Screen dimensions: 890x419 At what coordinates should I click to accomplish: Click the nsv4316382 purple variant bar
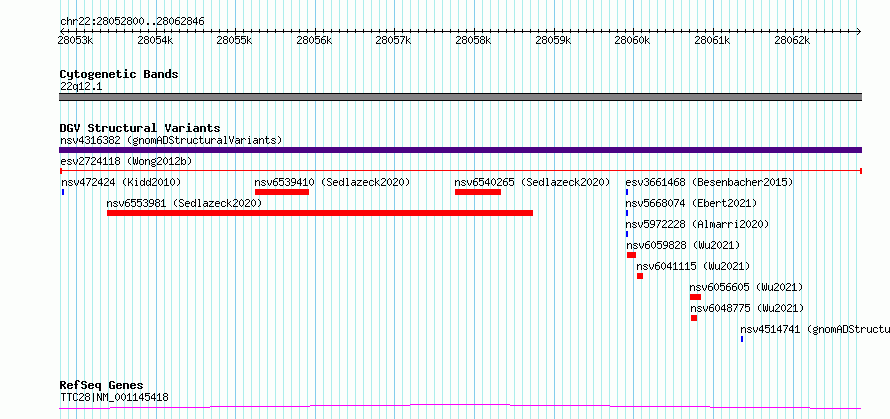[x=460, y=150]
